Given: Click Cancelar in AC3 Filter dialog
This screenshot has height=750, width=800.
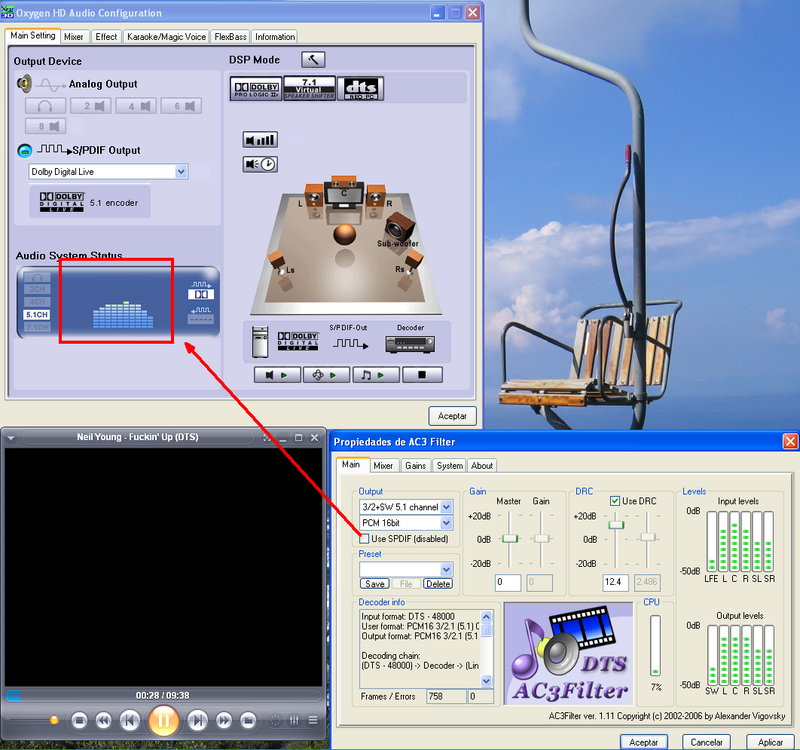Looking at the screenshot, I should (706, 742).
